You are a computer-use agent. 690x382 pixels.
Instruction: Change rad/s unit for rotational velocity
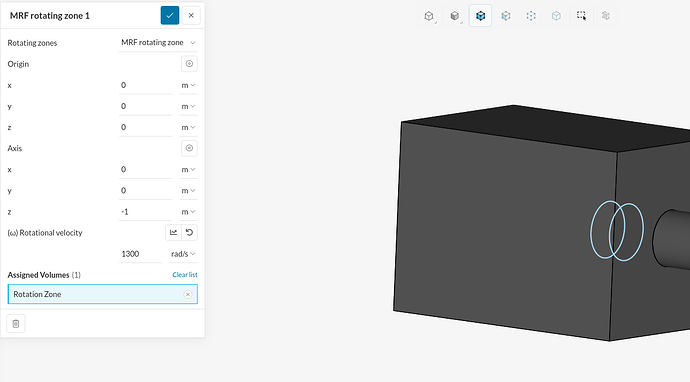click(x=183, y=254)
